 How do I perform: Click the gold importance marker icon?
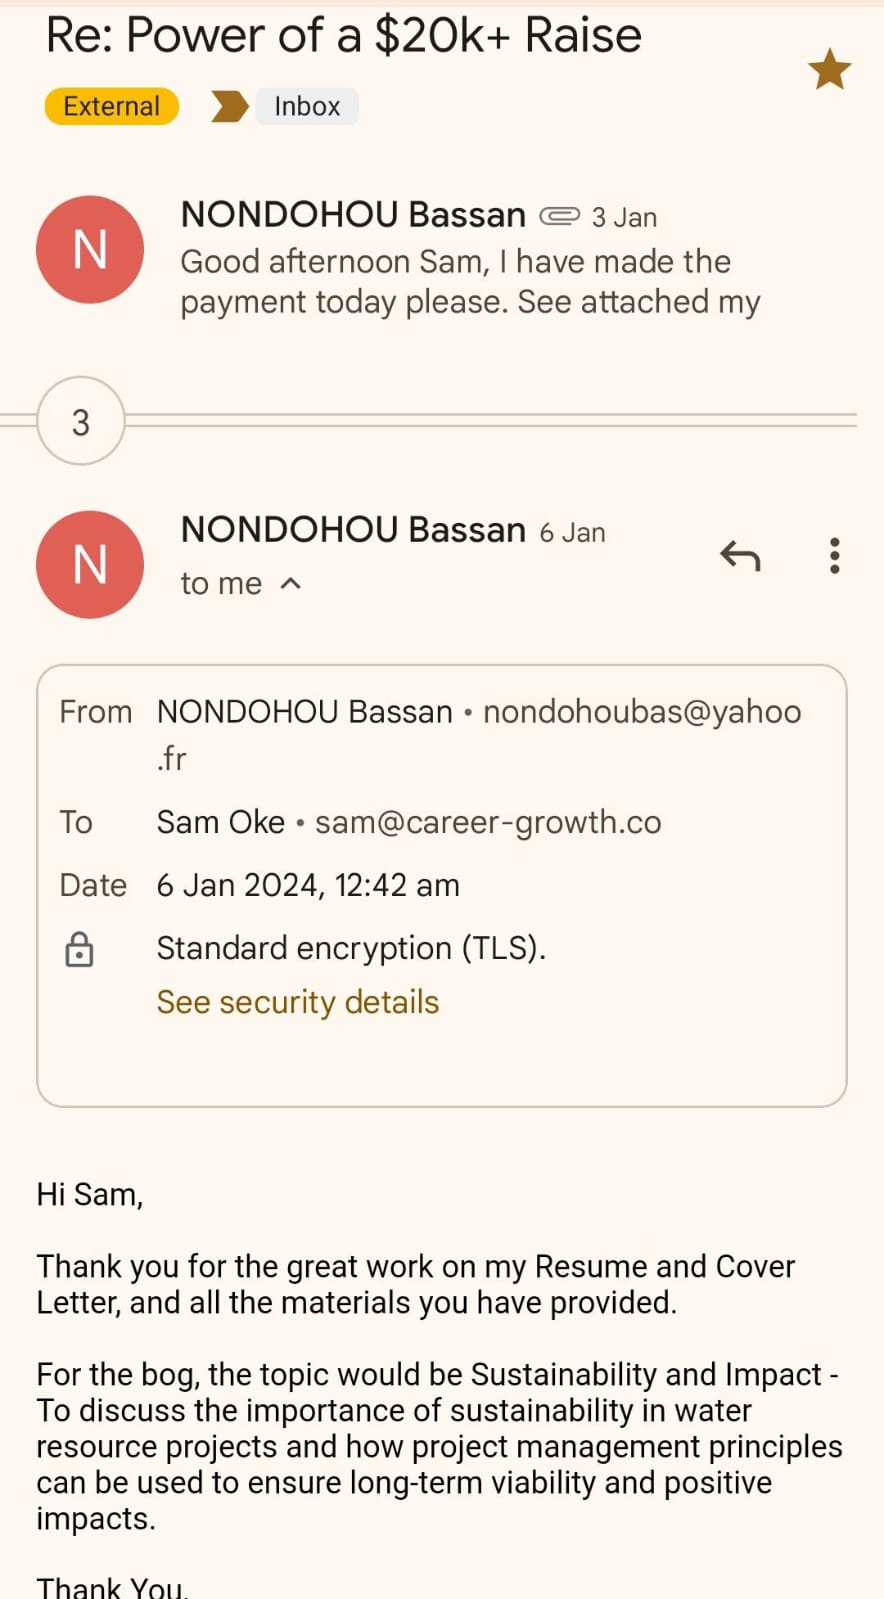(229, 106)
